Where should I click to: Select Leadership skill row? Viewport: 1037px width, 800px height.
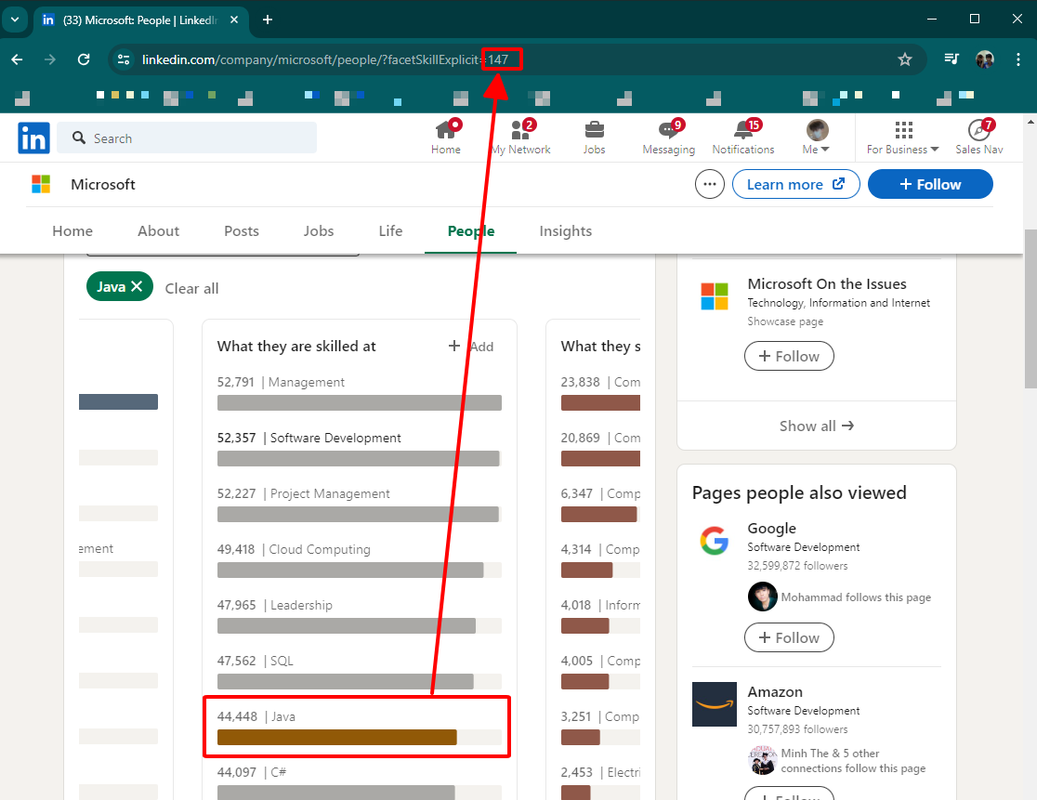pos(359,616)
